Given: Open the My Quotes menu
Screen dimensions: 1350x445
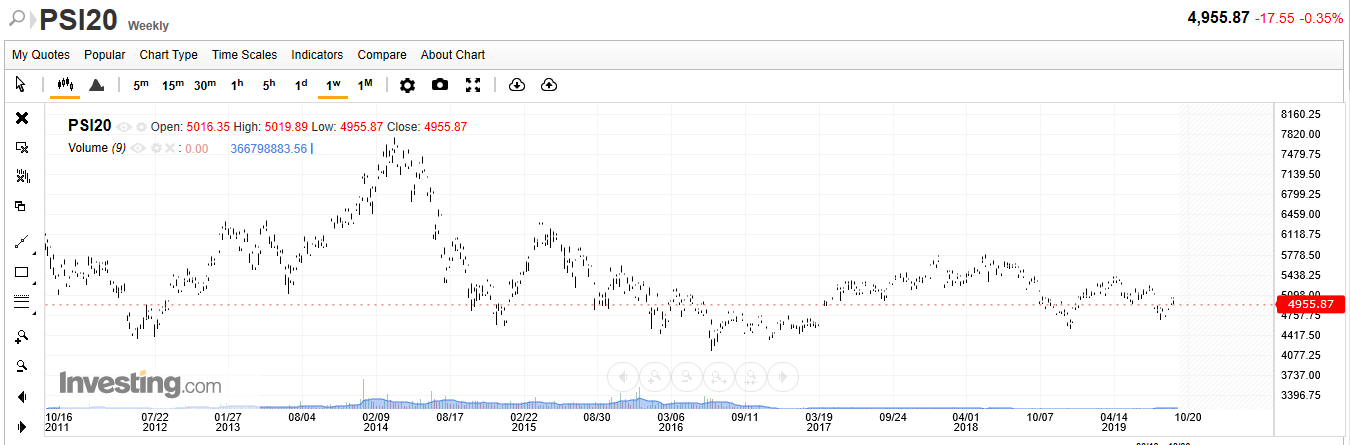Looking at the screenshot, I should coord(41,55).
